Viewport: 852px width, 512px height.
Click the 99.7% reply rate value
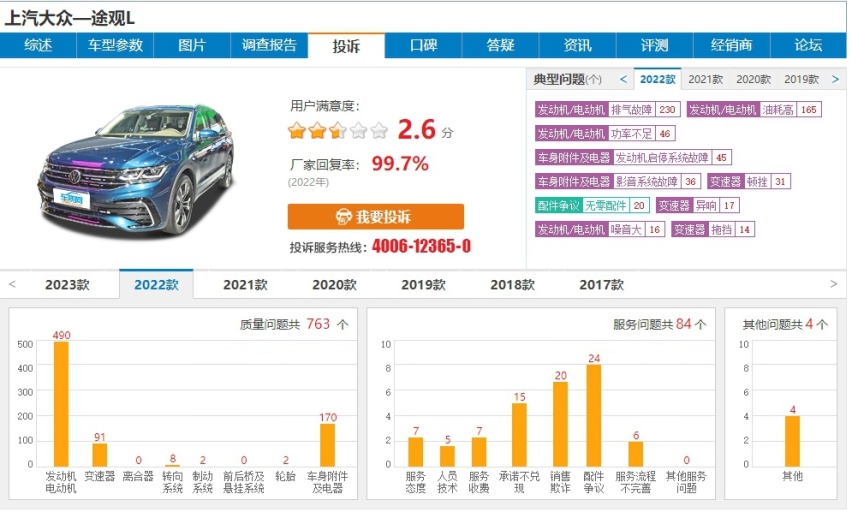click(x=400, y=164)
